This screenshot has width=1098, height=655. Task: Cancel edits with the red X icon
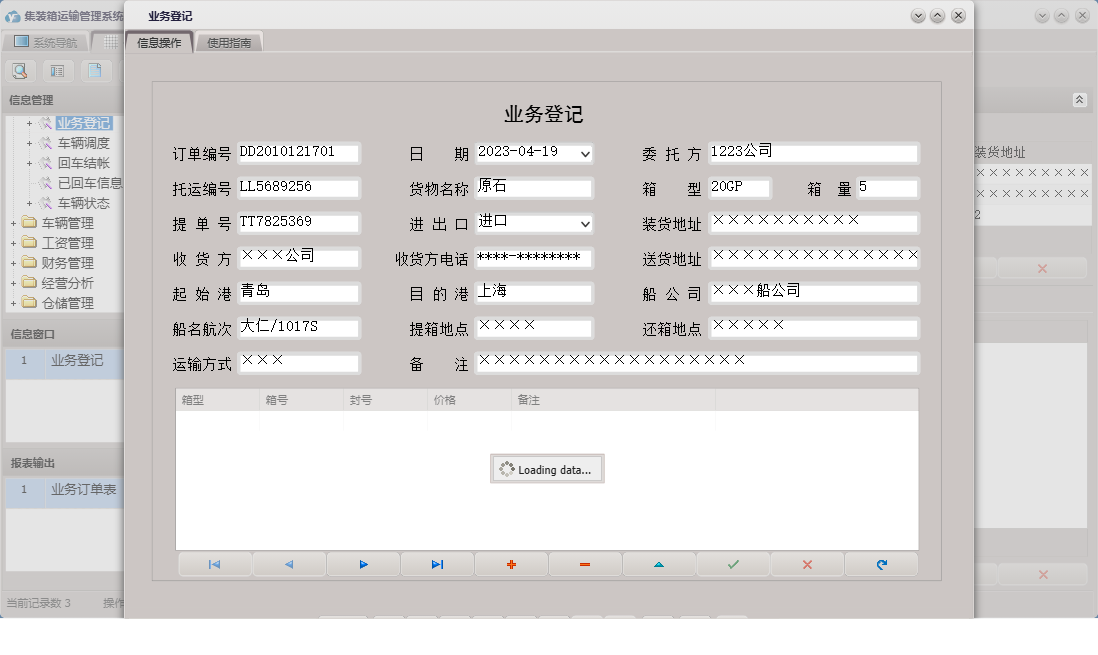(x=807, y=564)
